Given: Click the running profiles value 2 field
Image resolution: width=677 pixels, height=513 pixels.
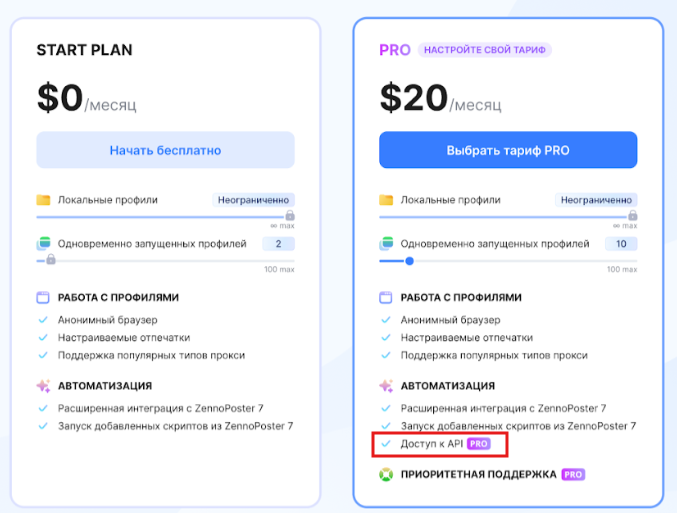Looking at the screenshot, I should click(278, 244).
